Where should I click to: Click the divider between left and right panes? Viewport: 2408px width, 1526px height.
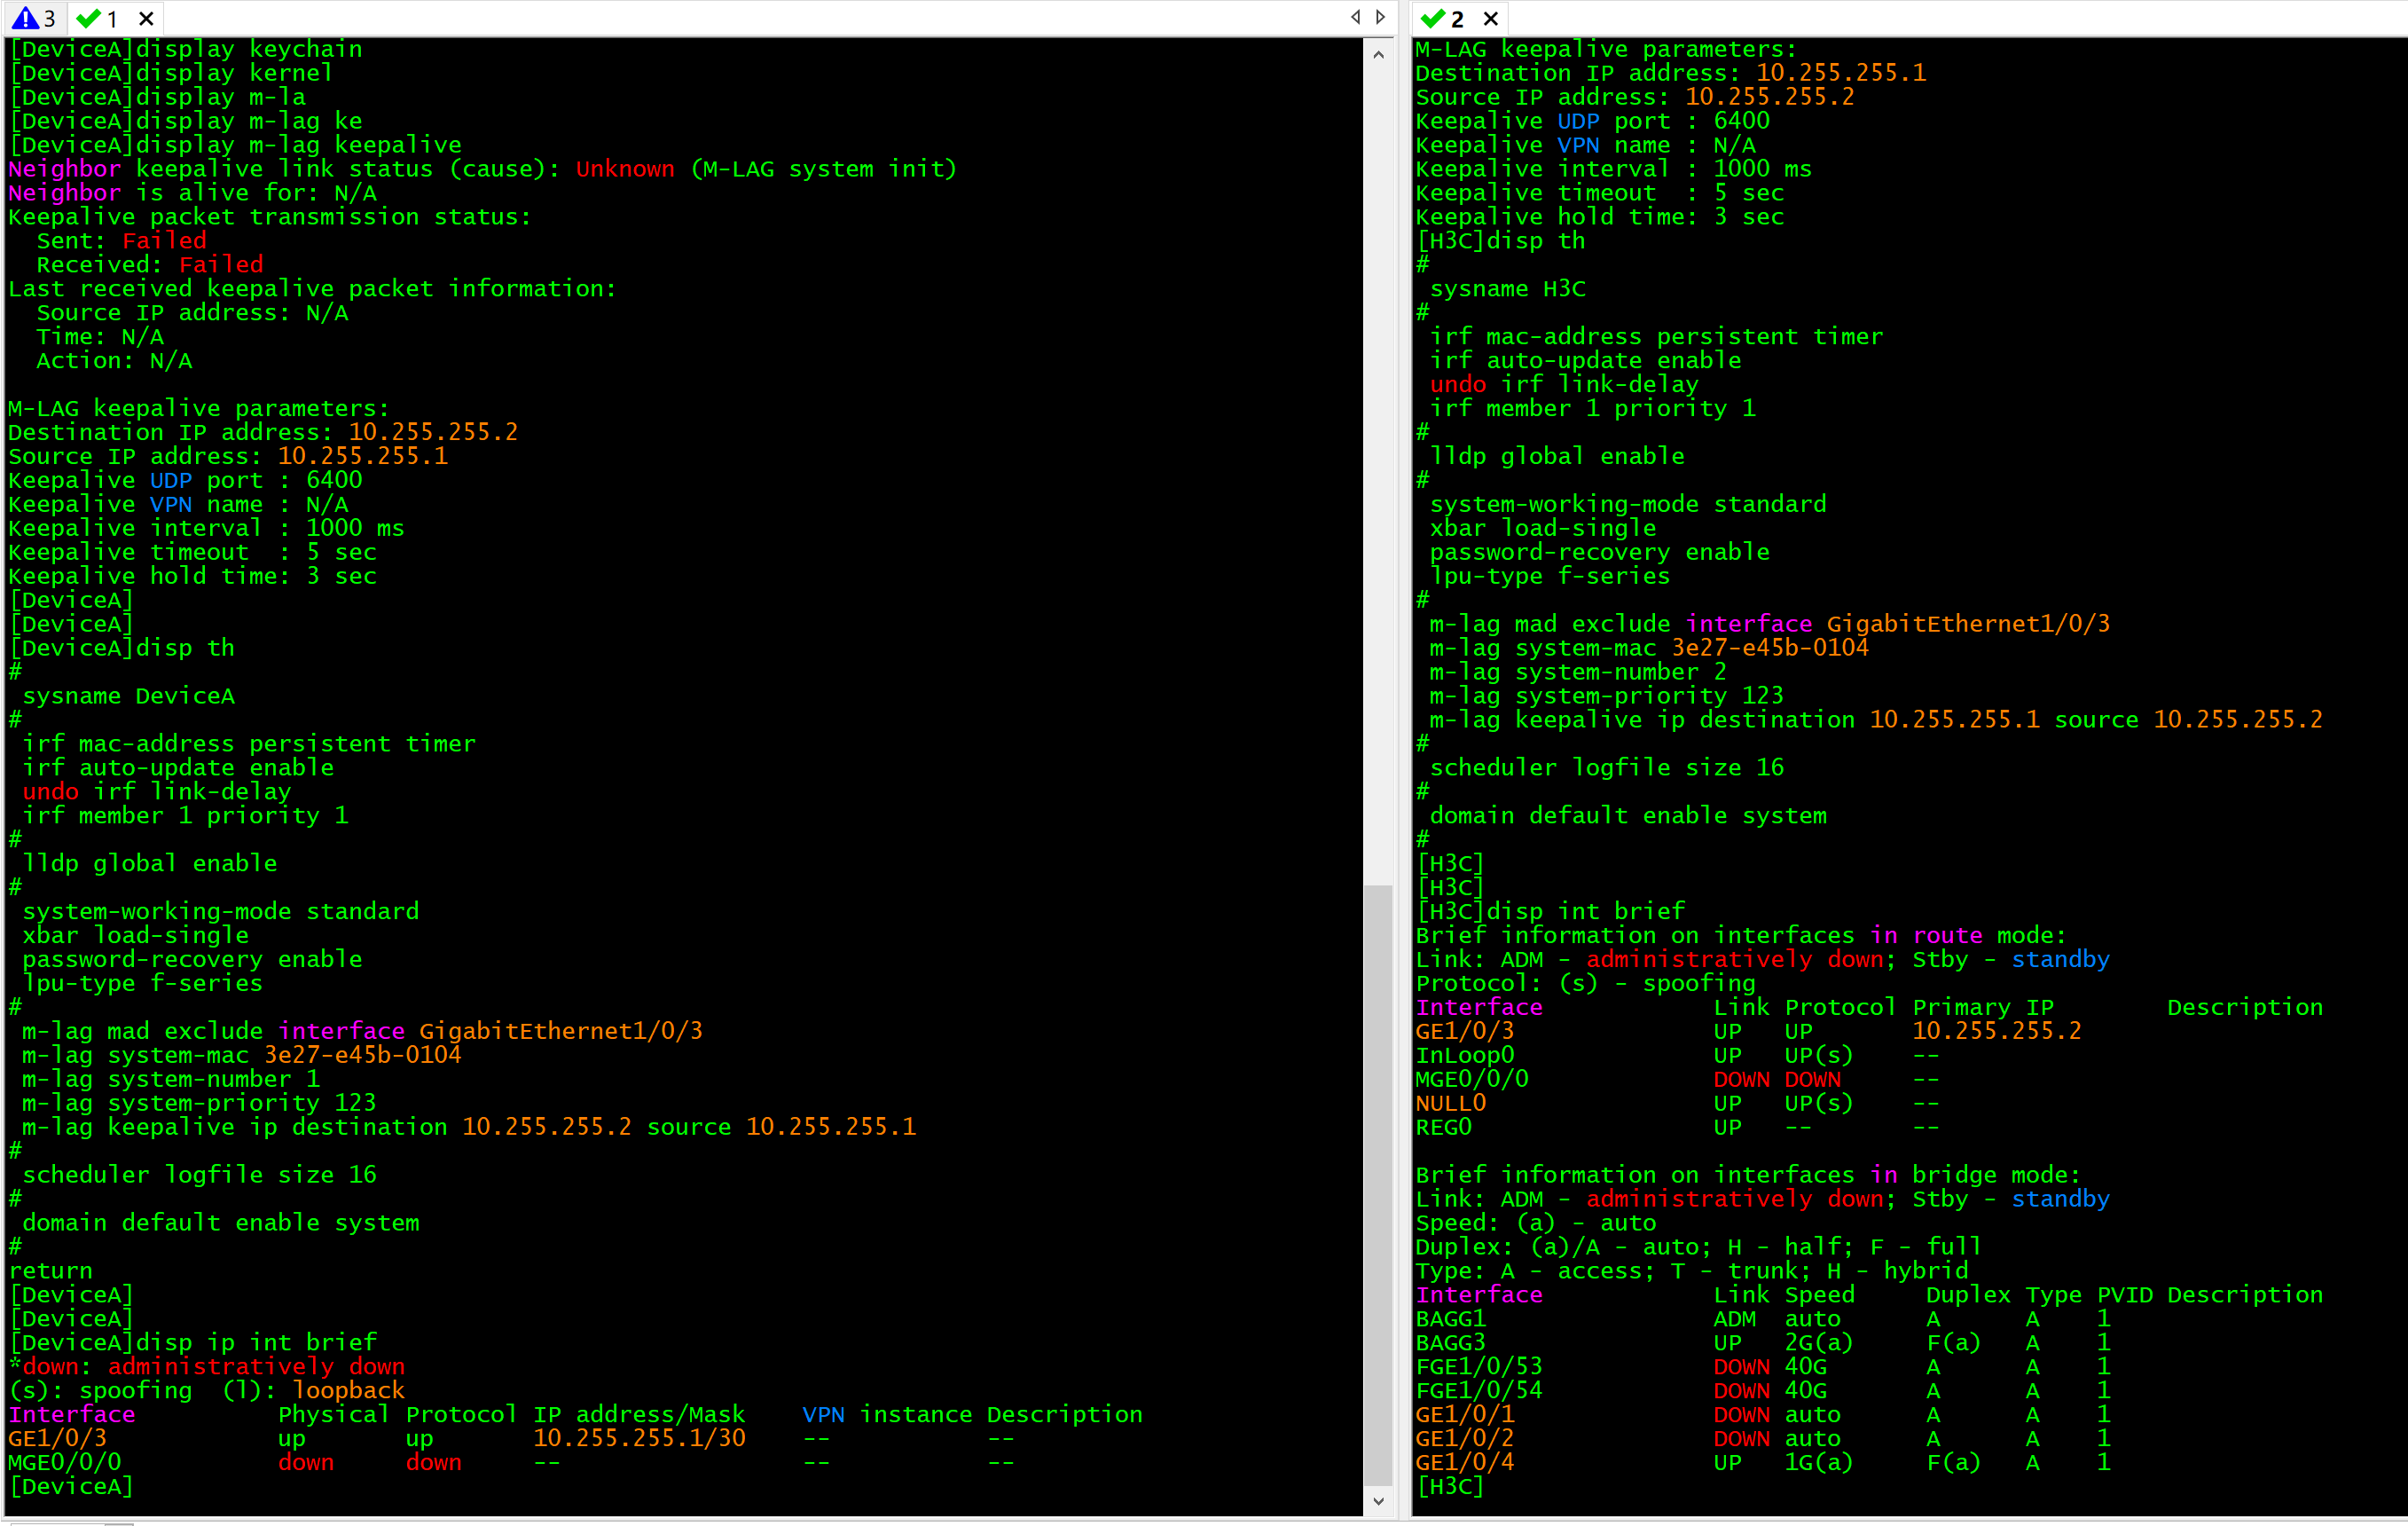[x=1403, y=760]
